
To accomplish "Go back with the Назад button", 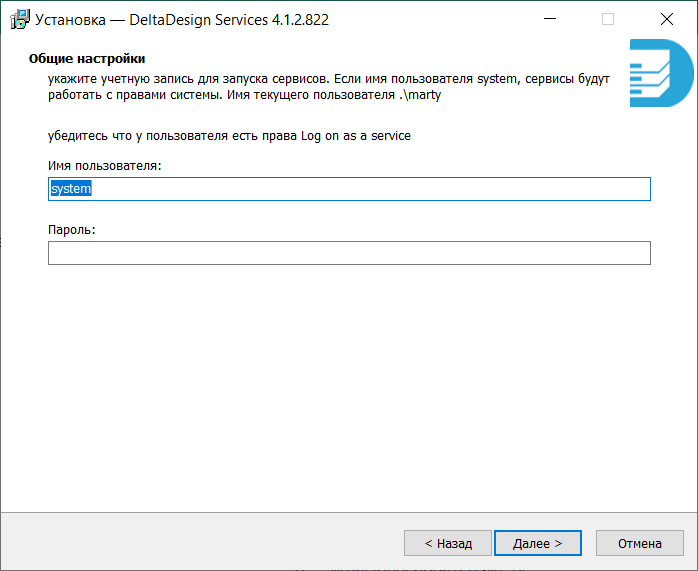I will tap(448, 543).
